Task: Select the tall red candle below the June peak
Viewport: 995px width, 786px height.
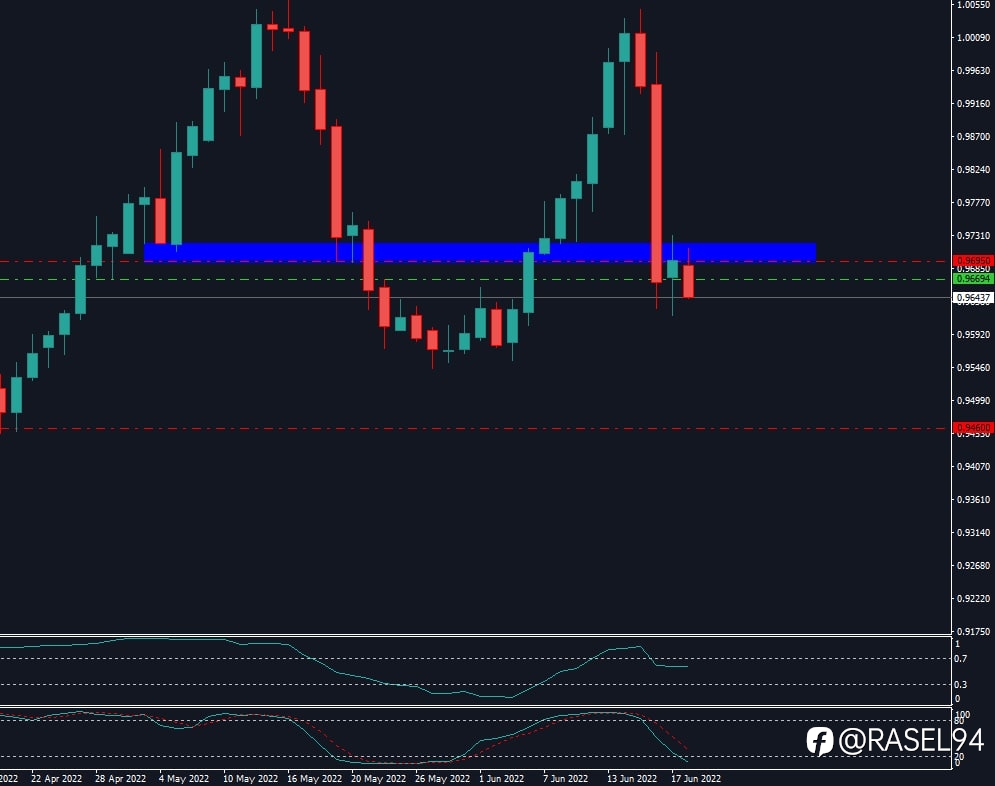Action: coord(656,183)
